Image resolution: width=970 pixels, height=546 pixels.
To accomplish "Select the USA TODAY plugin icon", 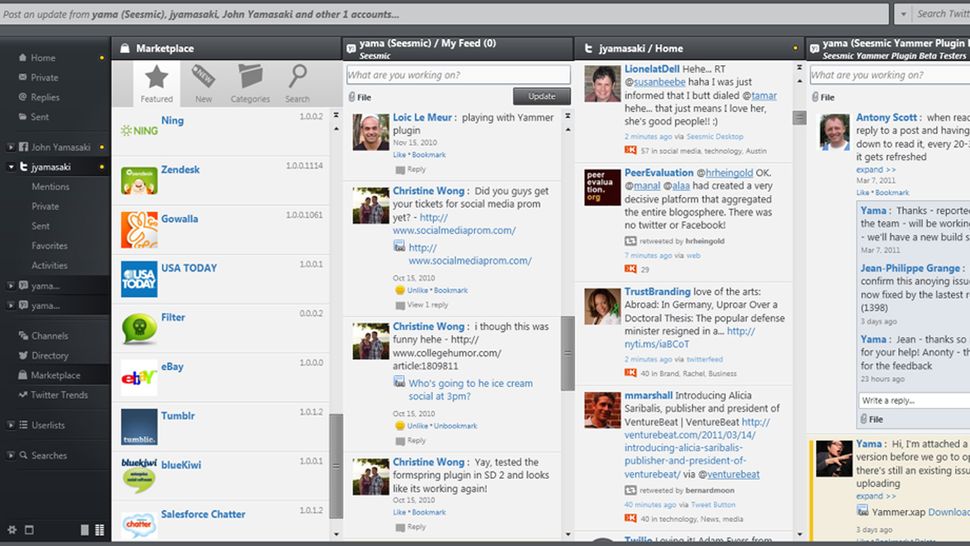I will pyautogui.click(x=139, y=279).
